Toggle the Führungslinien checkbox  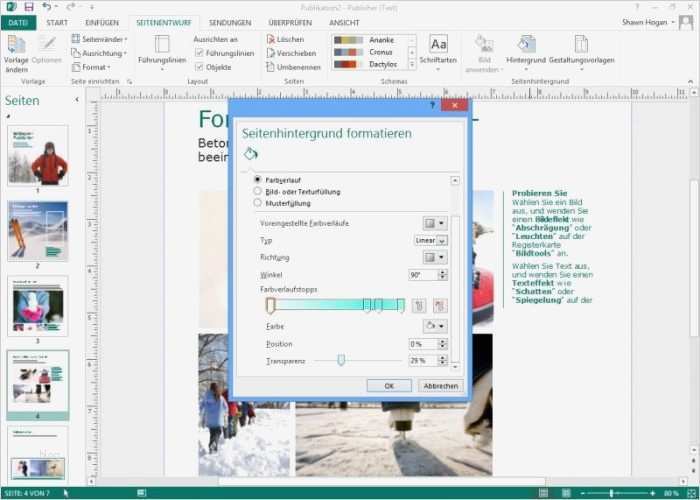point(200,53)
